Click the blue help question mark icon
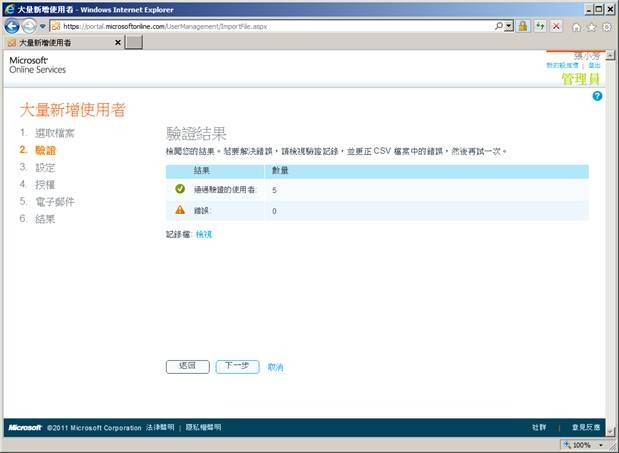619x453 pixels. pos(597,96)
